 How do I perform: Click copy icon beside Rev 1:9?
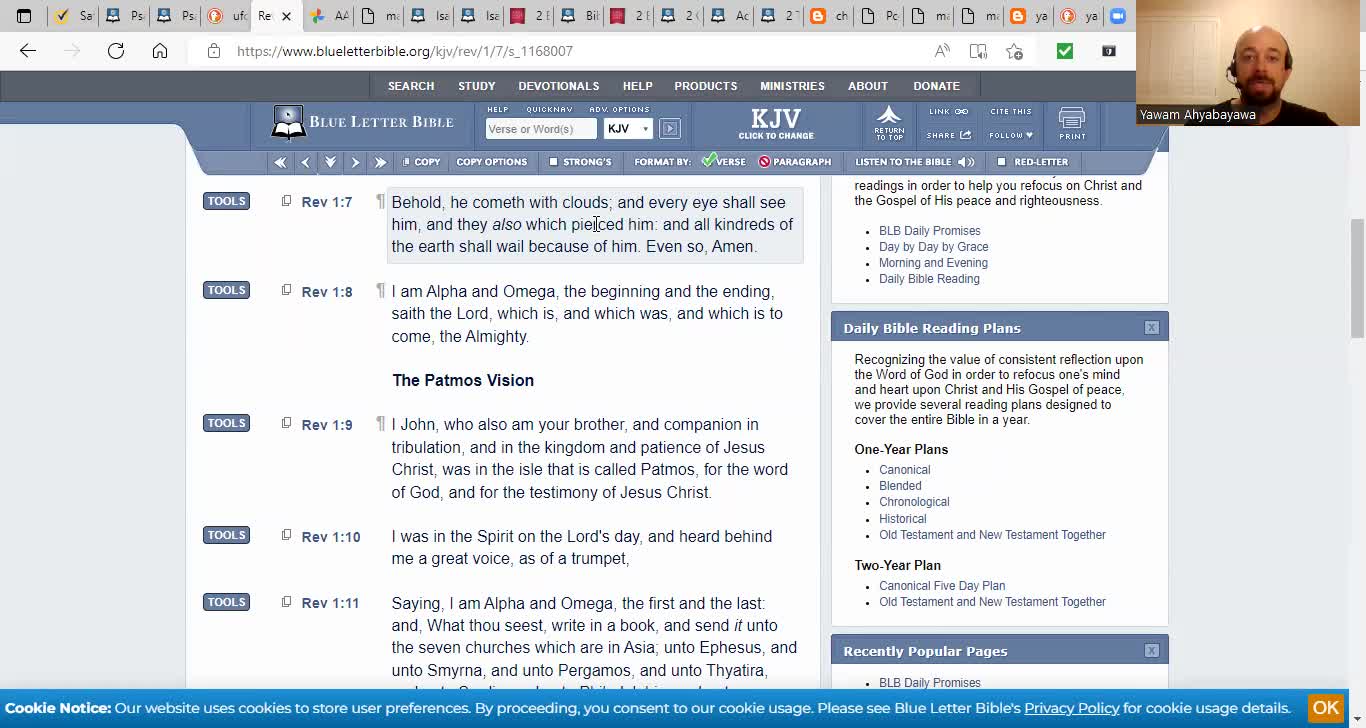coord(286,423)
